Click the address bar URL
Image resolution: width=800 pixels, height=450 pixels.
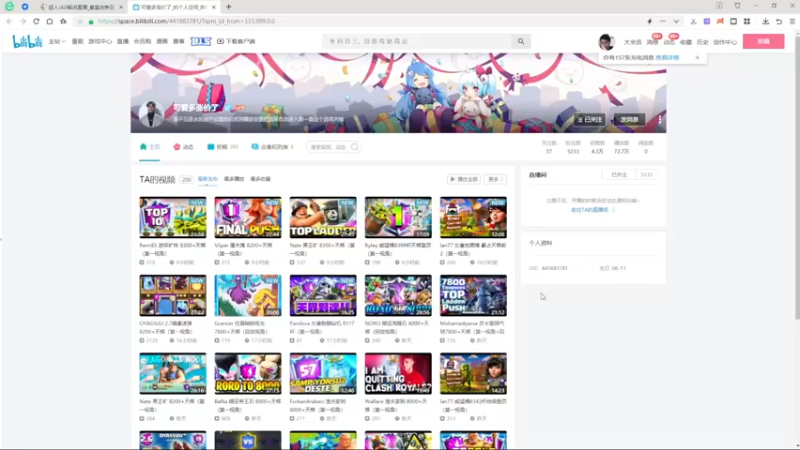(186, 21)
